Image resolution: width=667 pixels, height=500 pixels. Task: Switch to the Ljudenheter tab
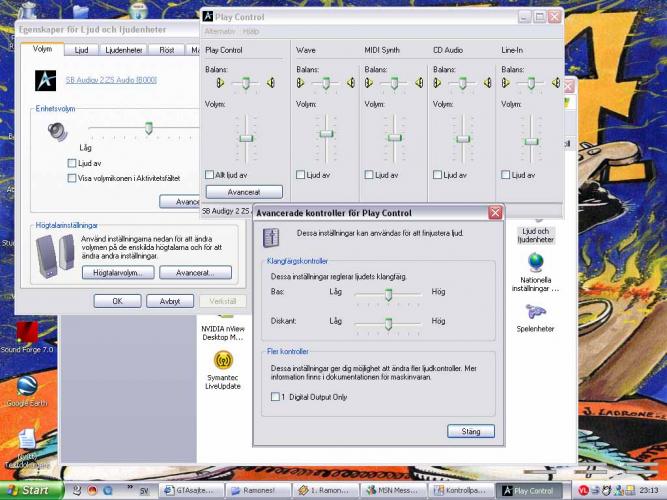click(123, 49)
